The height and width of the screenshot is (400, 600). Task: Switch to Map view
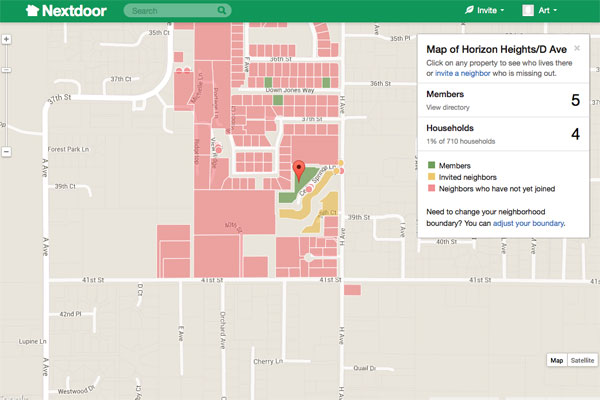(x=556, y=360)
